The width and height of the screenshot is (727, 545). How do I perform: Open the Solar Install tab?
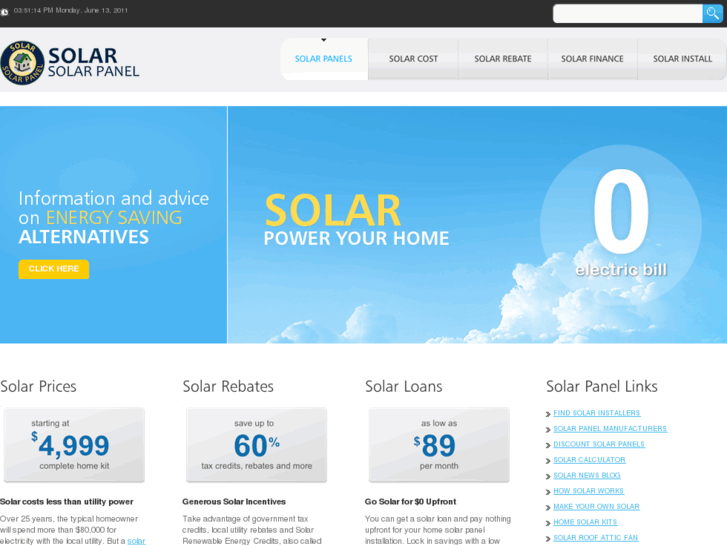682,59
